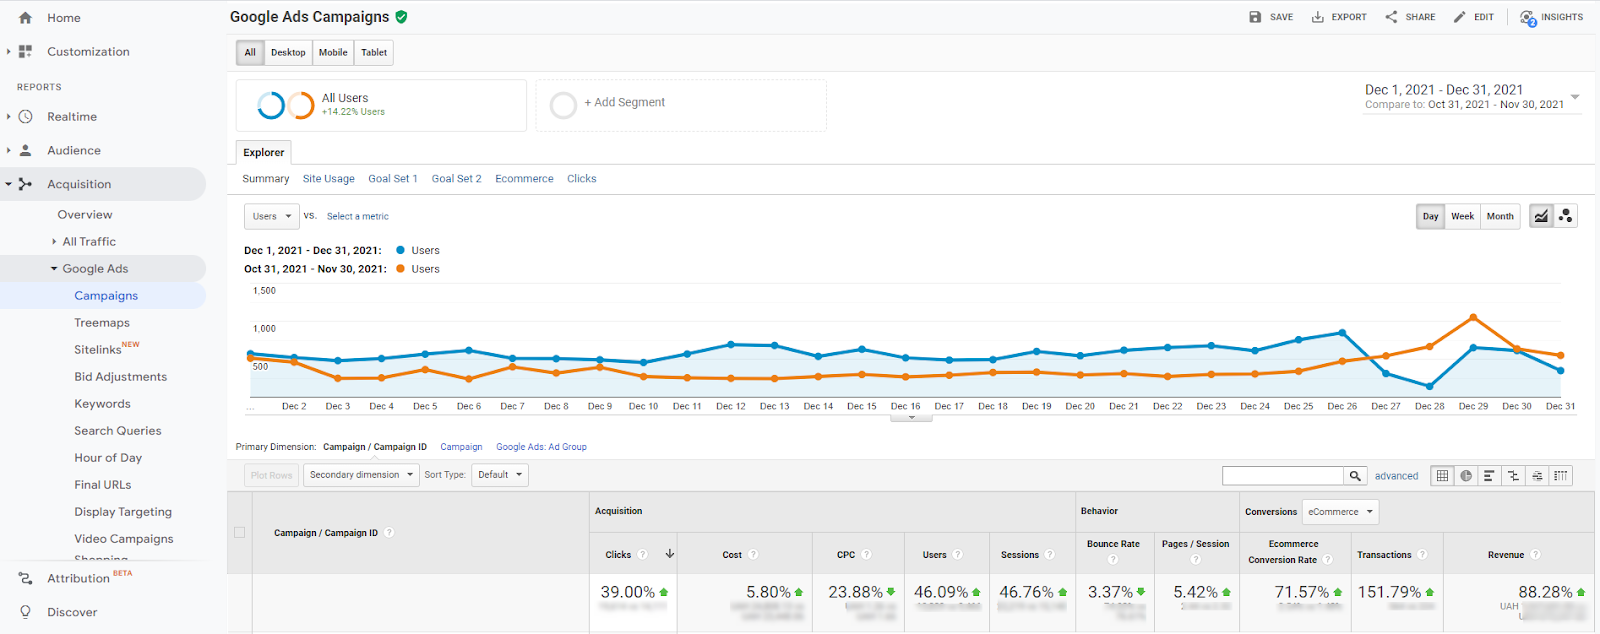Click the Edit pencil icon

pos(1460,17)
